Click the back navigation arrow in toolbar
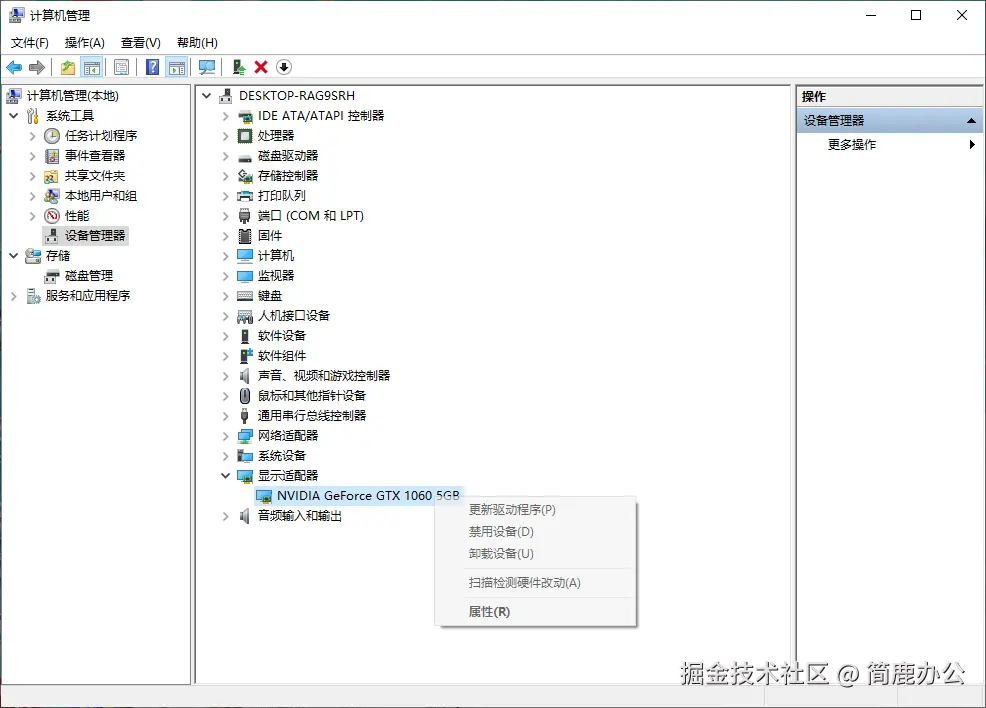Viewport: 986px width, 708px height. 14,67
